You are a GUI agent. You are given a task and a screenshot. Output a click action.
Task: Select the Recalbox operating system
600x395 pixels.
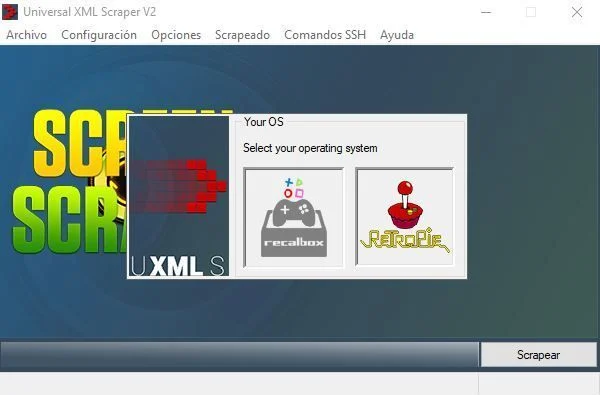point(293,217)
